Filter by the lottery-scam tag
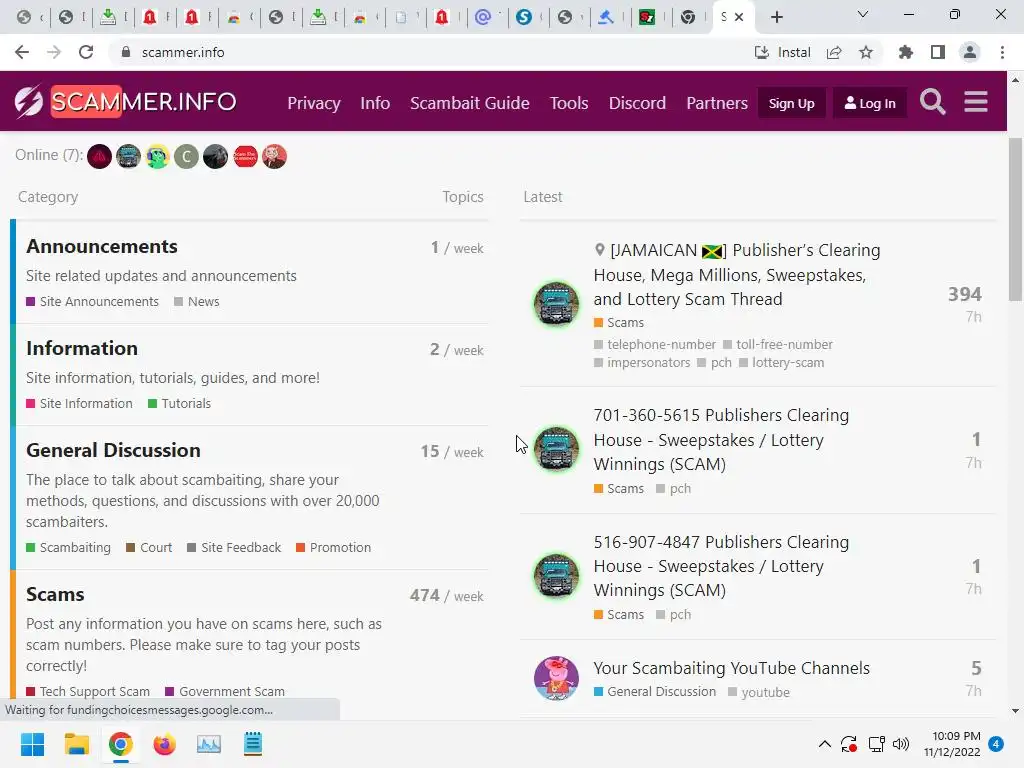Image resolution: width=1024 pixels, height=768 pixels. pos(782,362)
